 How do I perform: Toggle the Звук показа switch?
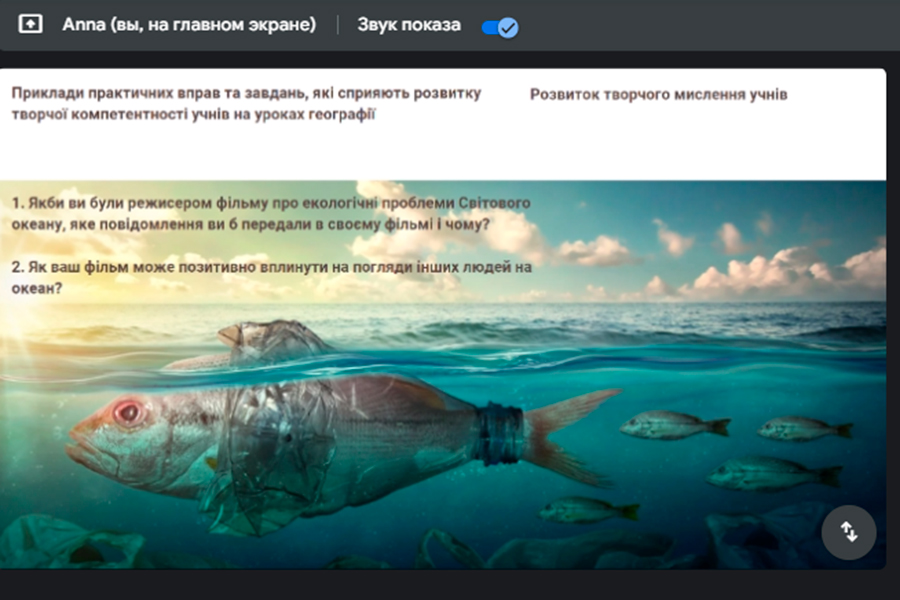500,27
